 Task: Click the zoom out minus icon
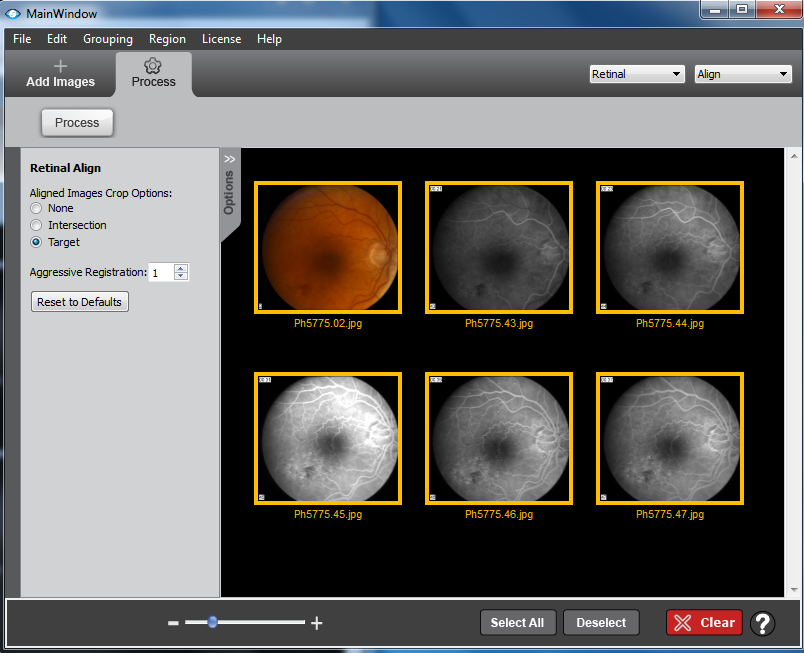[x=173, y=623]
